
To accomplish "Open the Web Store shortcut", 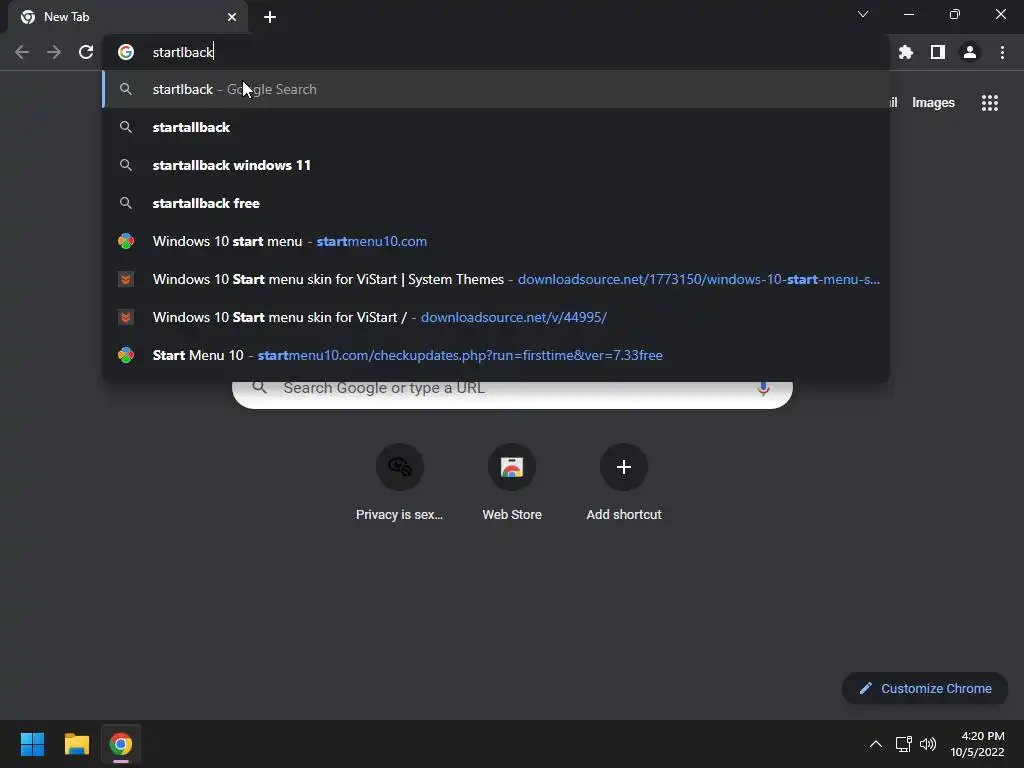I will tap(512, 484).
